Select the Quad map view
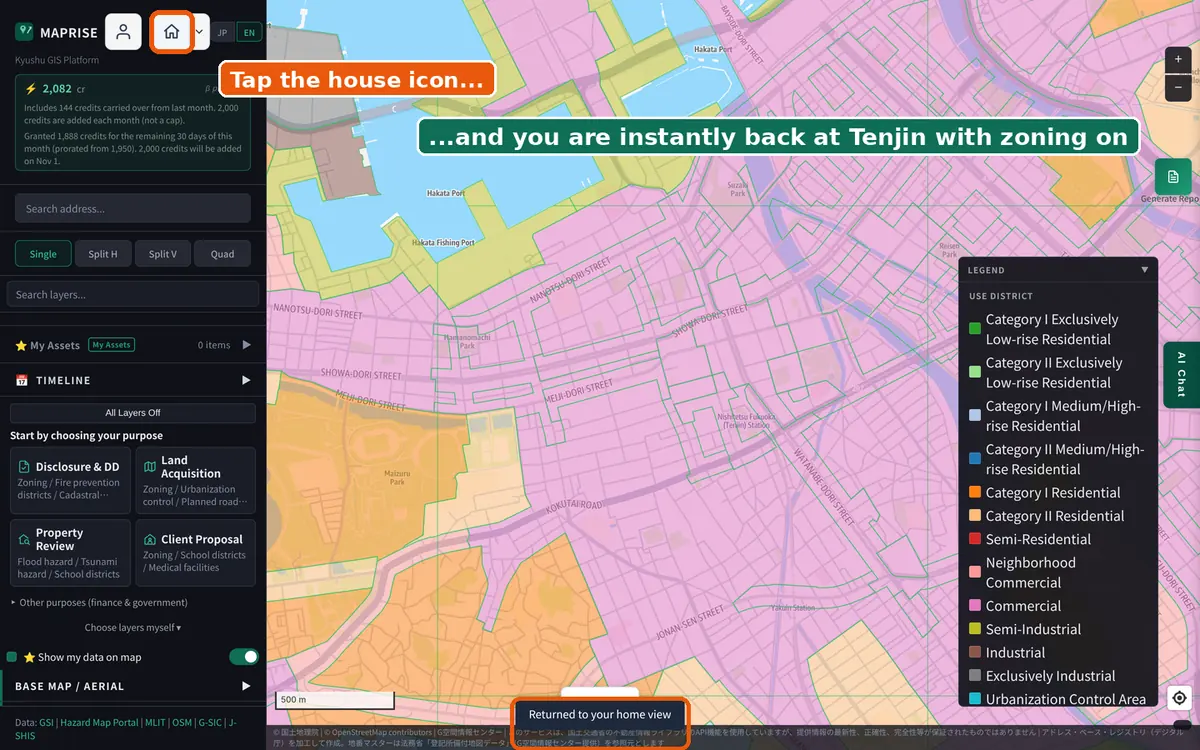Viewport: 1200px width, 750px height. click(x=222, y=254)
